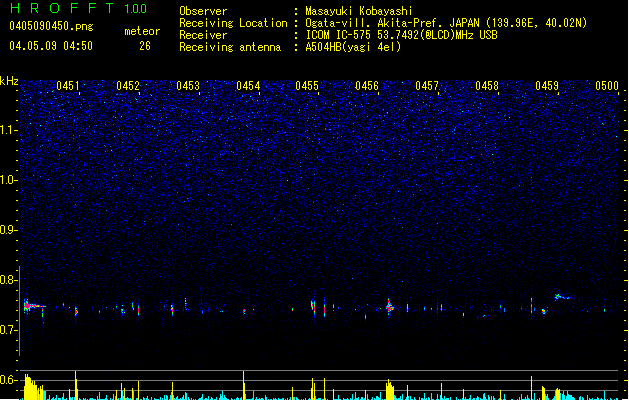This screenshot has width=629, height=400.
Task: Click the 1.1 kHz axis label
Action: 9,130
